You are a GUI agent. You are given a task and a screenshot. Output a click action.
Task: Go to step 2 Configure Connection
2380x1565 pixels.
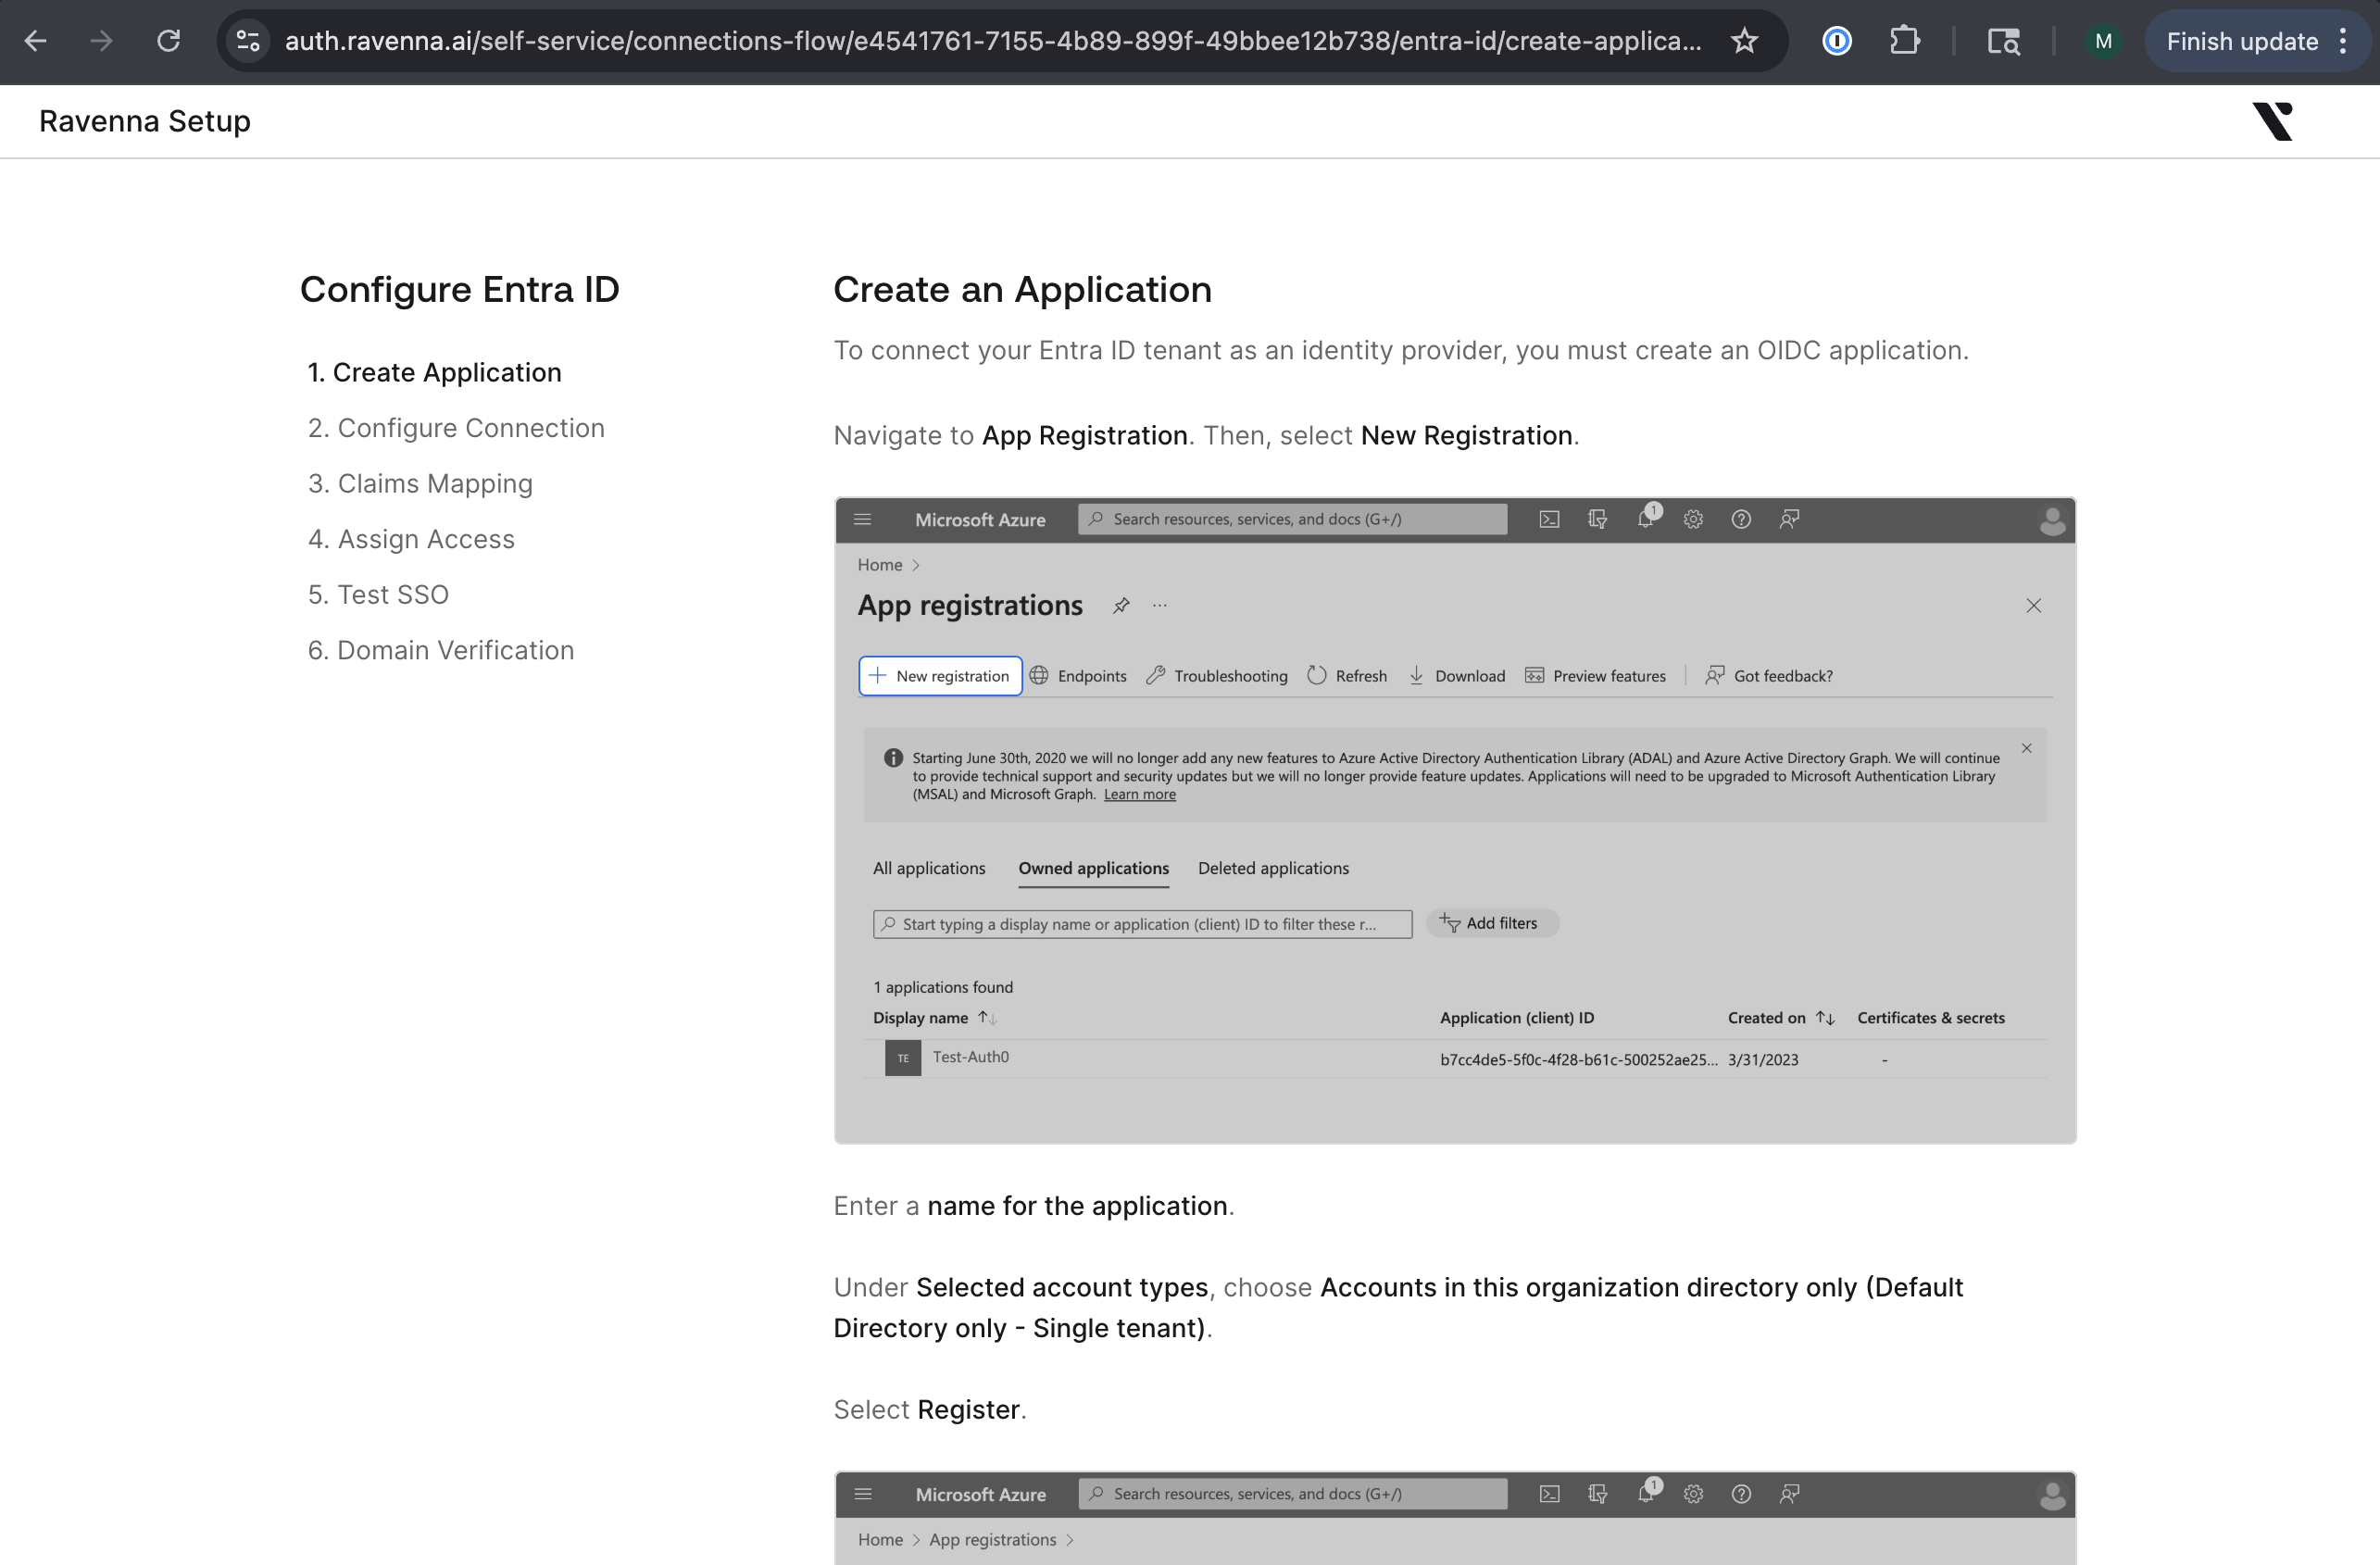tap(456, 428)
